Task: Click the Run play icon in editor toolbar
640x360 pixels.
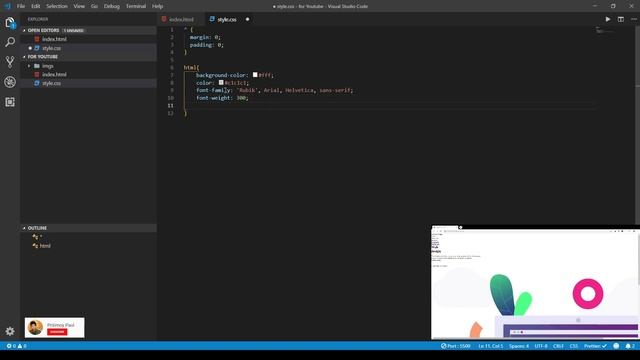Action: coord(608,19)
